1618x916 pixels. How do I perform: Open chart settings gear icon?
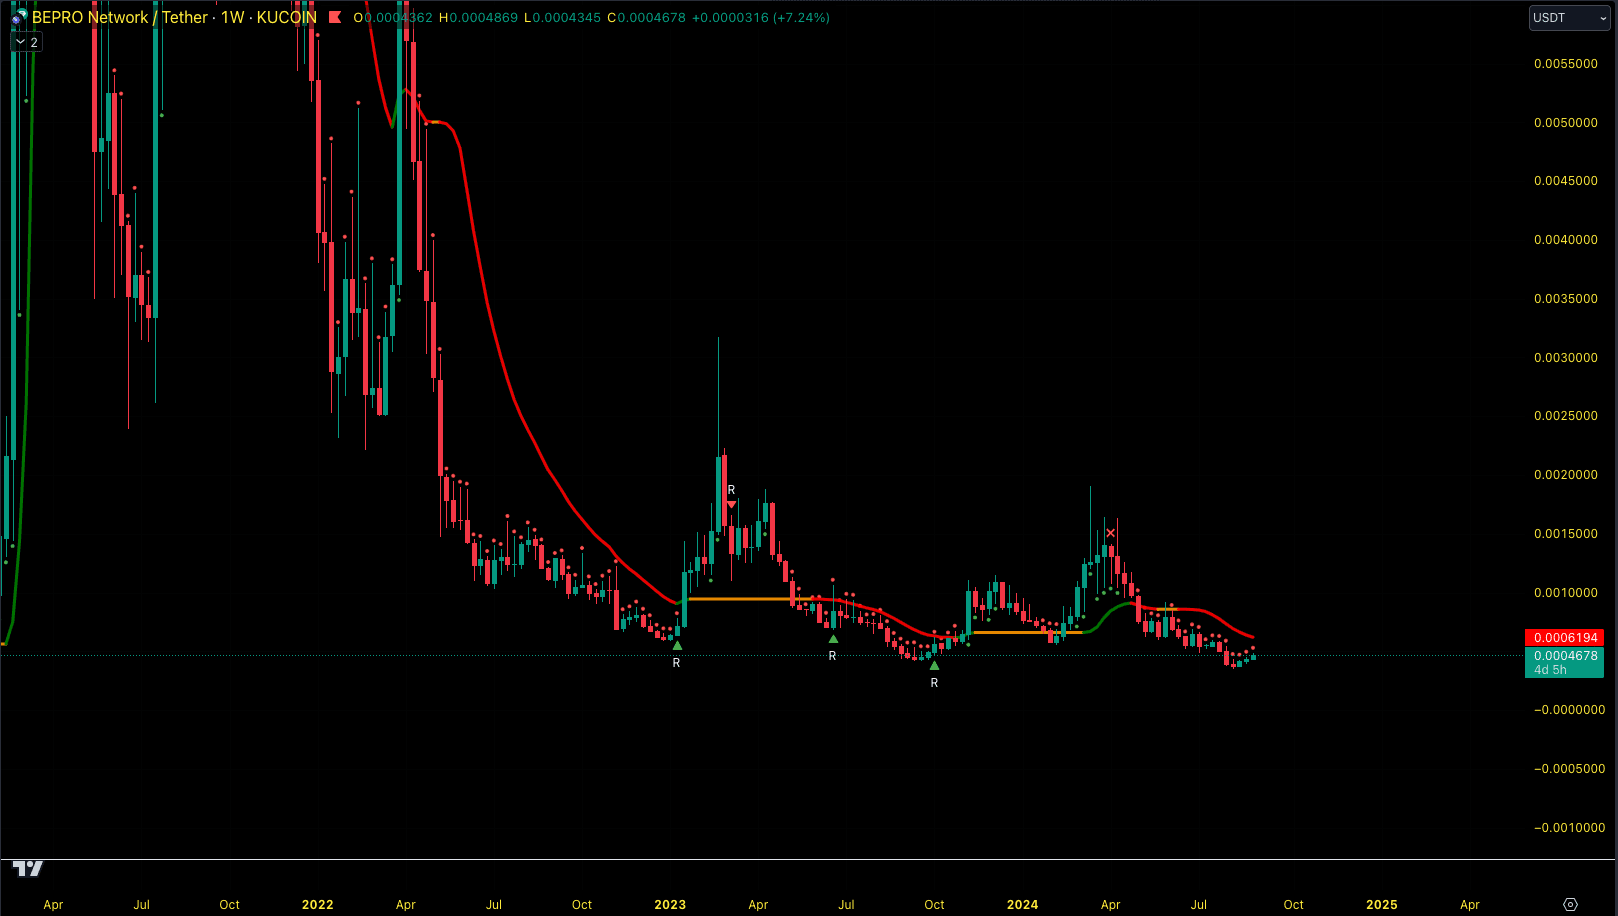pos(1570,904)
